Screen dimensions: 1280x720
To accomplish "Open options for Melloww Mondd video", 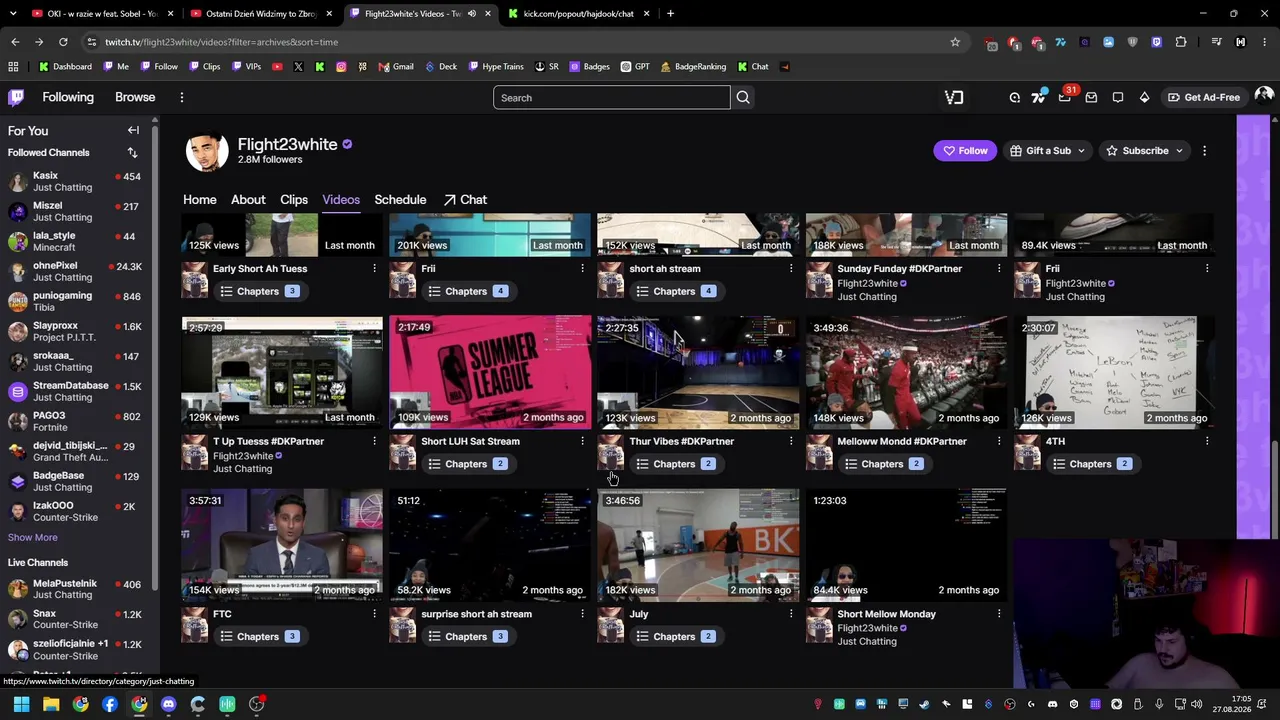I will pos(998,441).
